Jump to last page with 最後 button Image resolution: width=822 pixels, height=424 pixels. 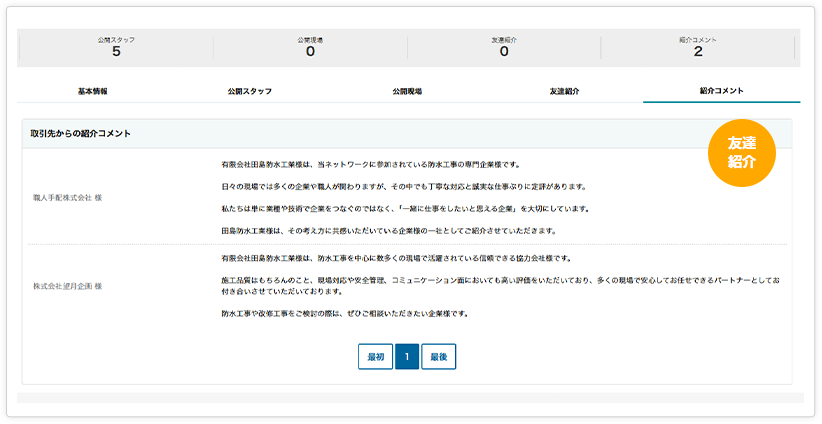pos(438,357)
